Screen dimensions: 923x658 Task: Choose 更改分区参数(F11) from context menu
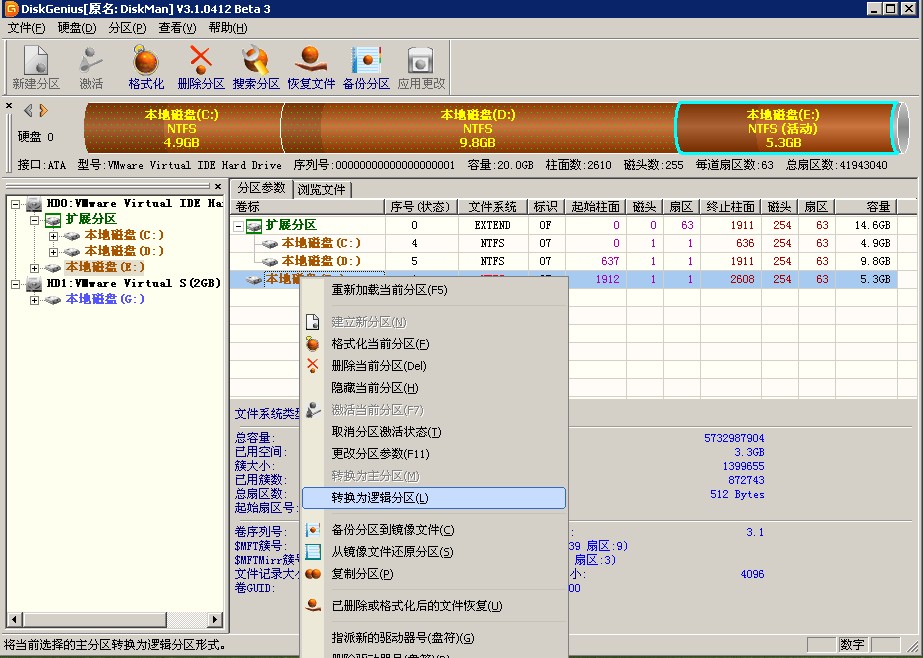[434, 454]
